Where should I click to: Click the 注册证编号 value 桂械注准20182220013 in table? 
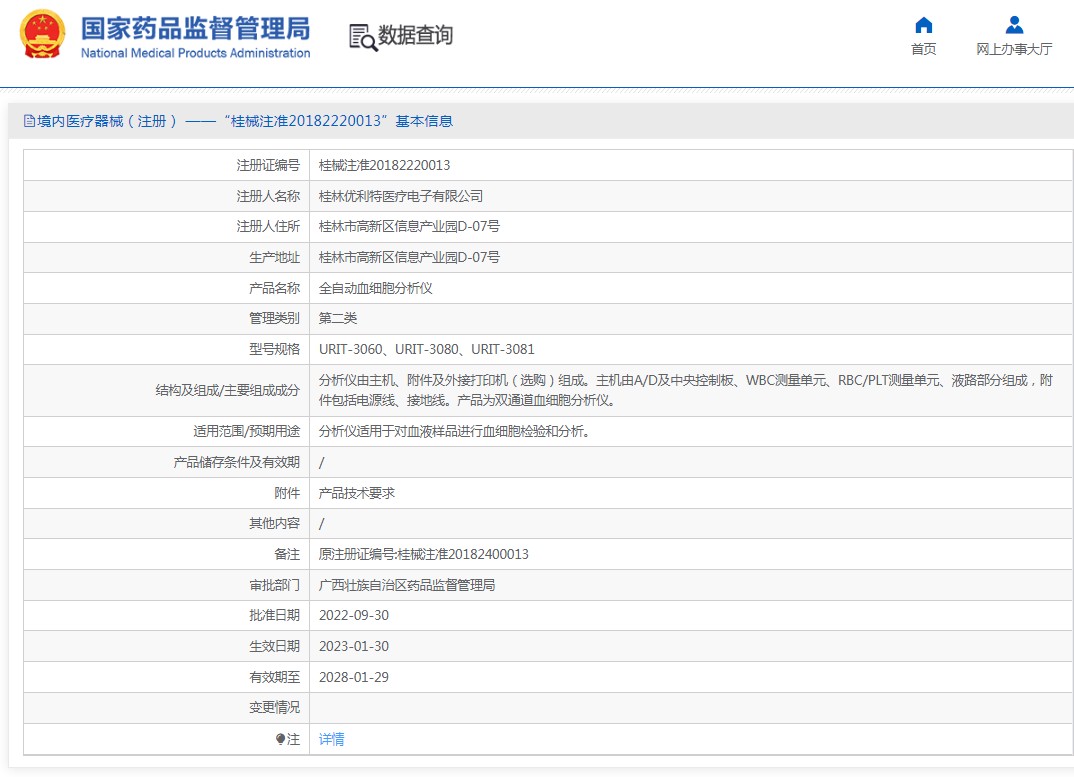pos(384,166)
